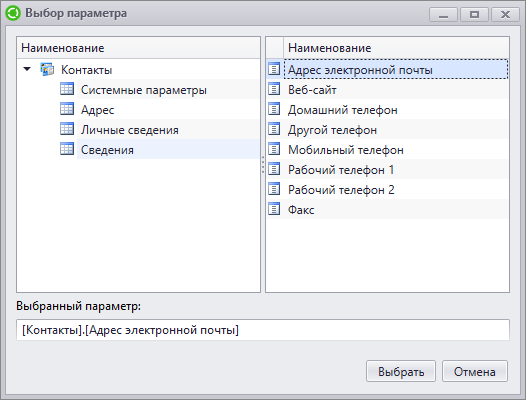Image resolution: width=526 pixels, height=400 pixels.
Task: Click the Сведения table icon
Action: pos(67,149)
